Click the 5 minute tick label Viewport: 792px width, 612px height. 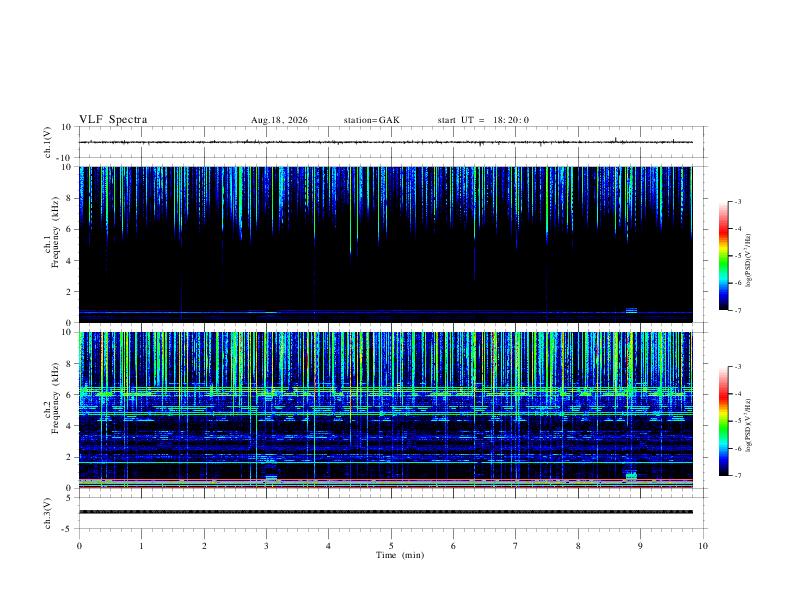[x=391, y=546]
